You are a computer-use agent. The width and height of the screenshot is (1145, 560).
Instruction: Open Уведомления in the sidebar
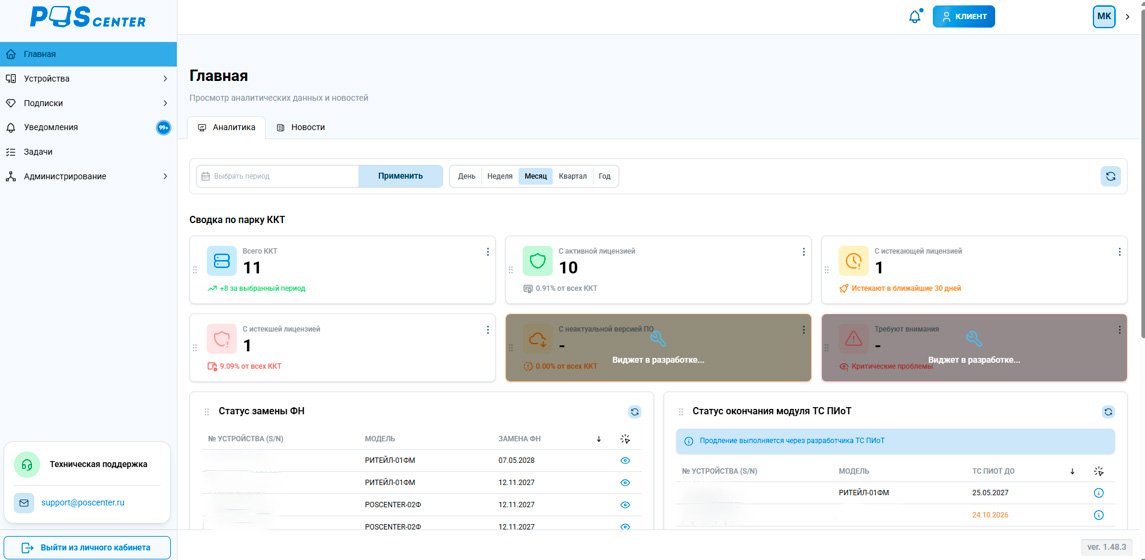[88, 127]
